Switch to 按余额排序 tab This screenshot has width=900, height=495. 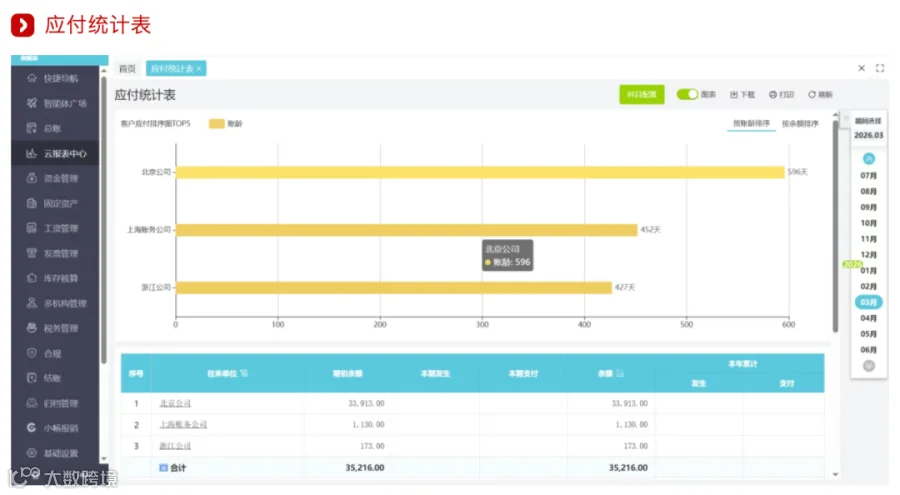click(800, 123)
